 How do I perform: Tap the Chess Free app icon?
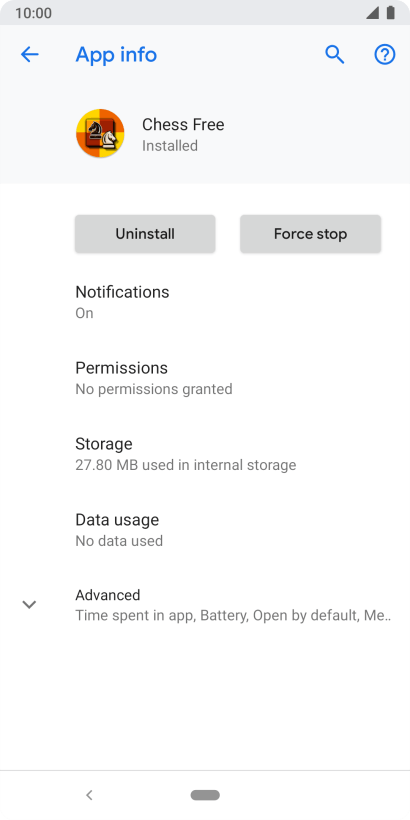[100, 133]
